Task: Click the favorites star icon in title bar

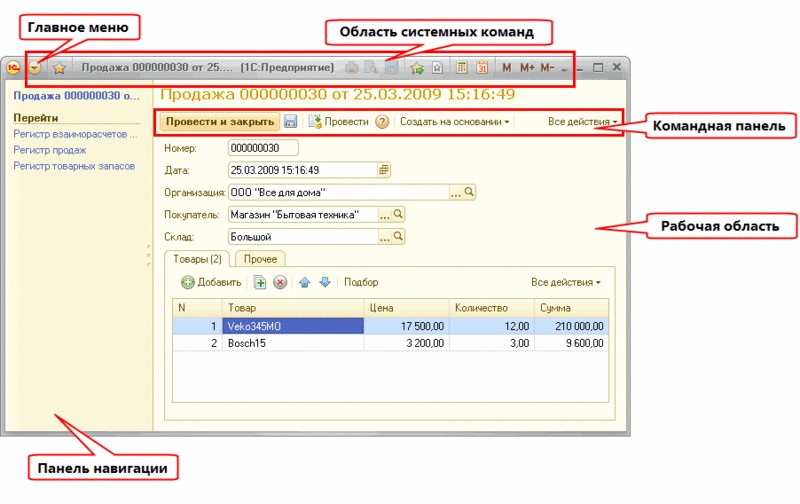Action: [59, 68]
